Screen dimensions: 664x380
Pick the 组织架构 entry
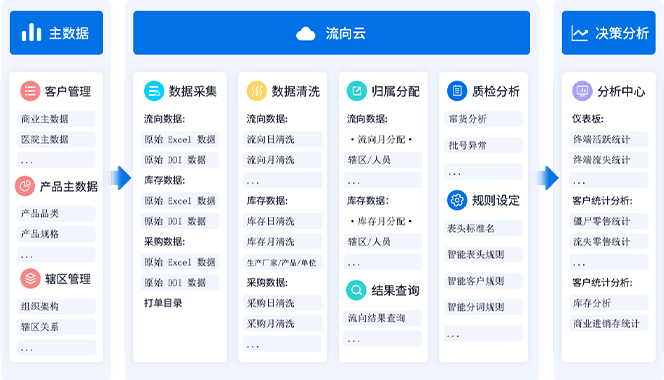tap(56, 306)
